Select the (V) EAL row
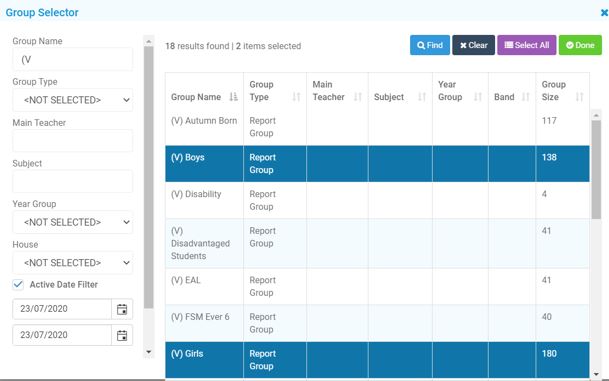The image size is (609, 381). point(377,286)
